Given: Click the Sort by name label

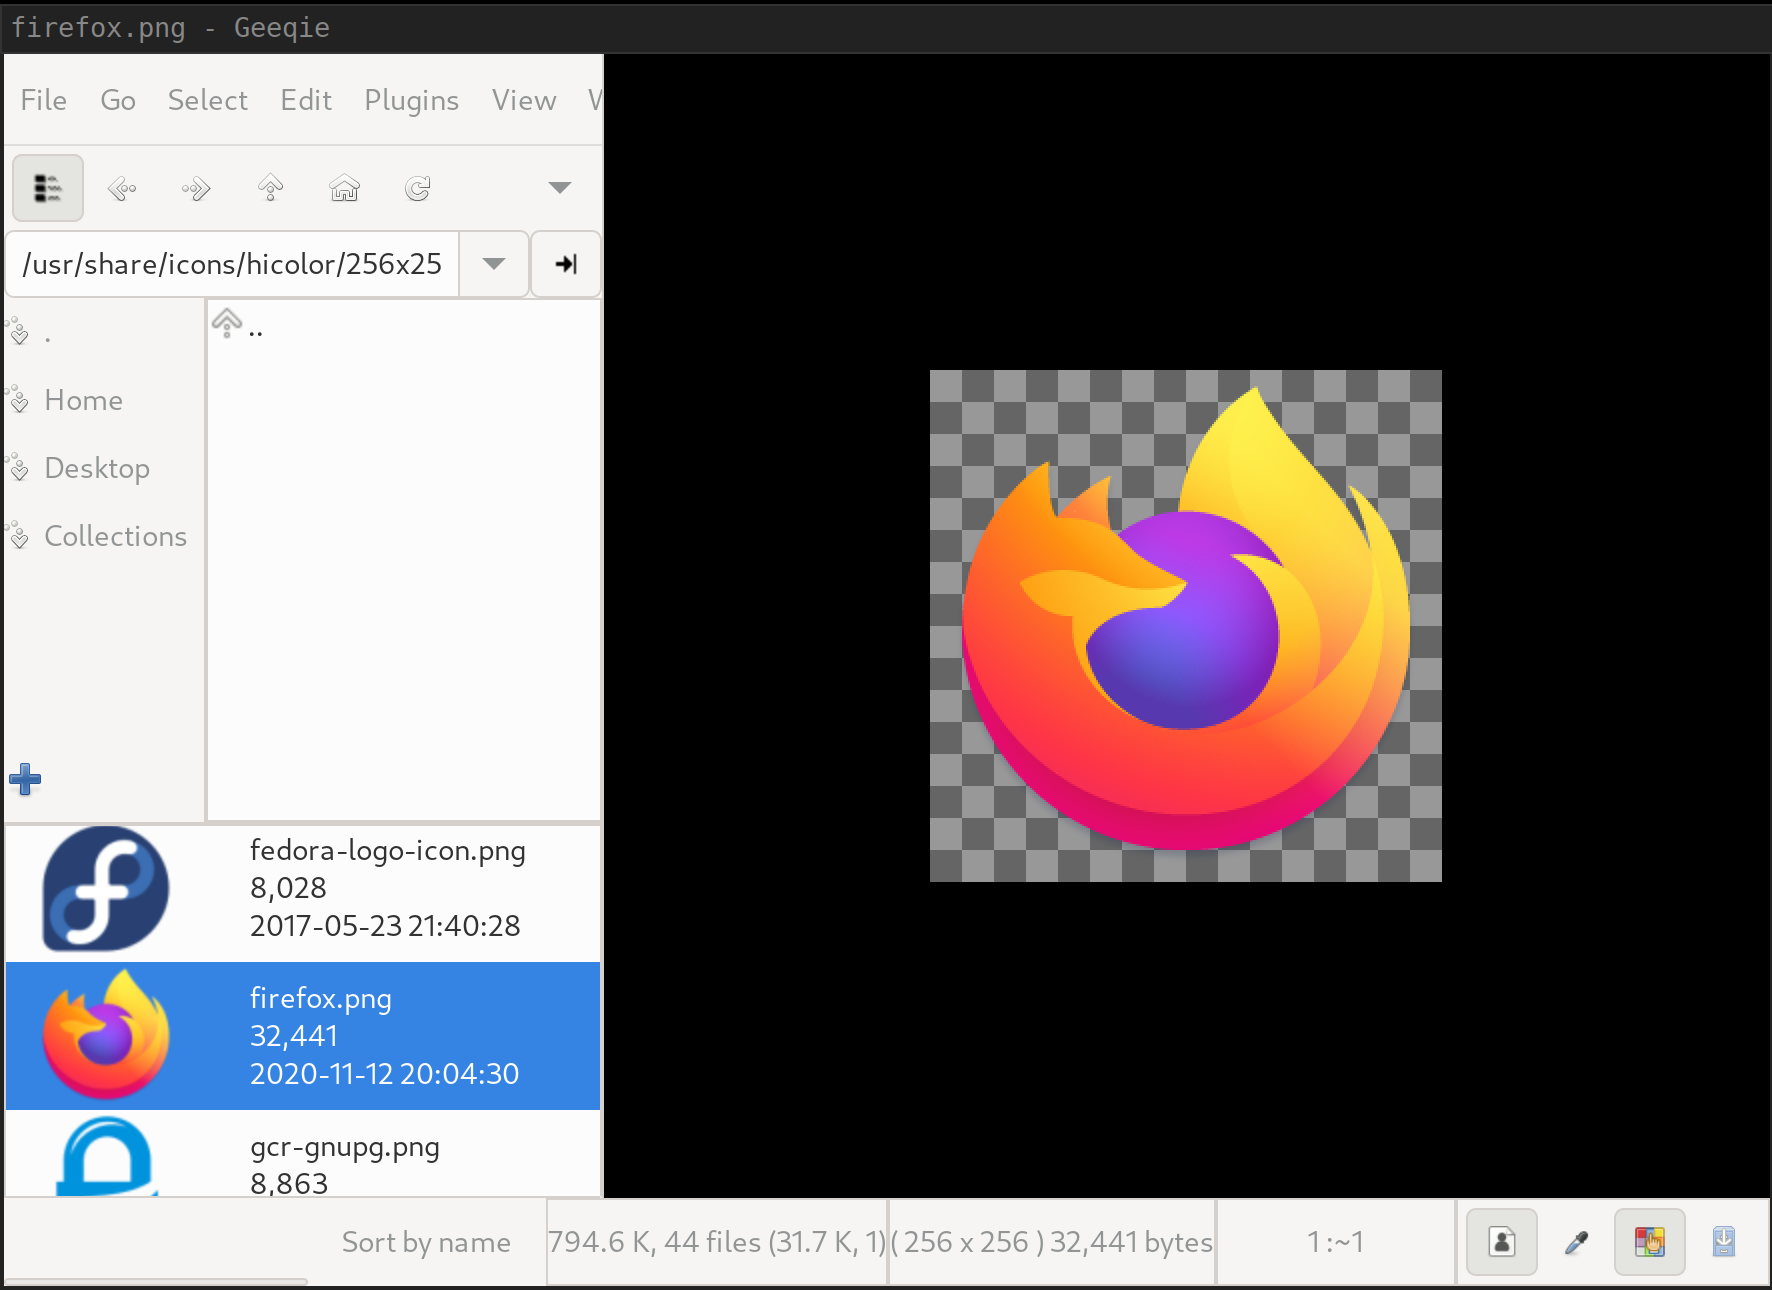Looking at the screenshot, I should pyautogui.click(x=426, y=1242).
